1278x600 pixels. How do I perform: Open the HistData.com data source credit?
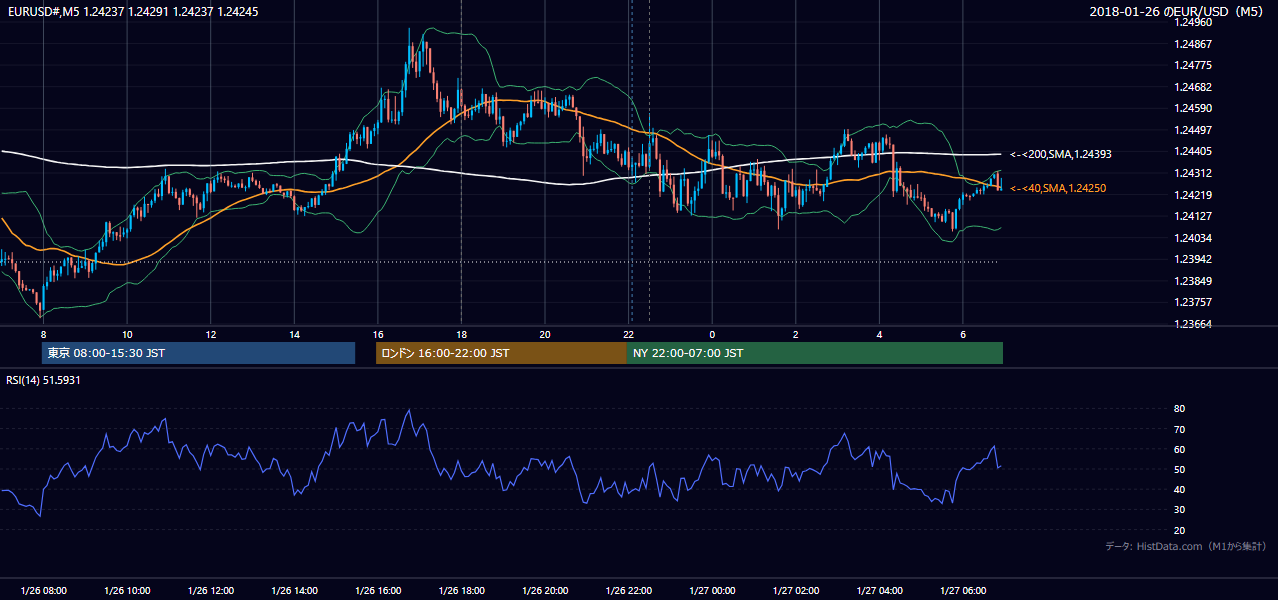click(1185, 546)
